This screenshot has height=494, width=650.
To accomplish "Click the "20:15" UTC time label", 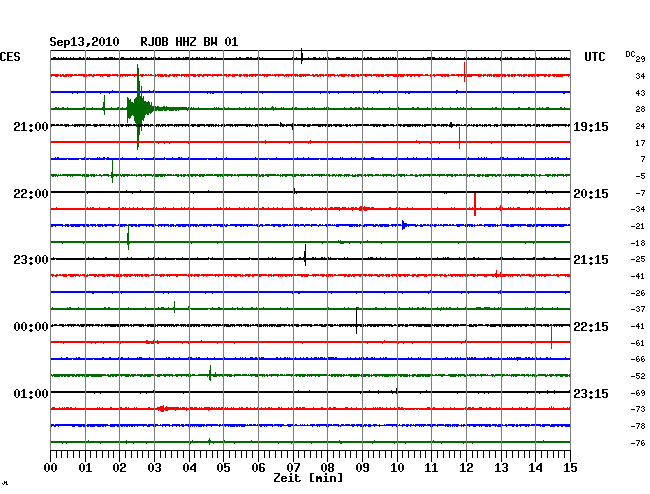I will pos(591,194).
